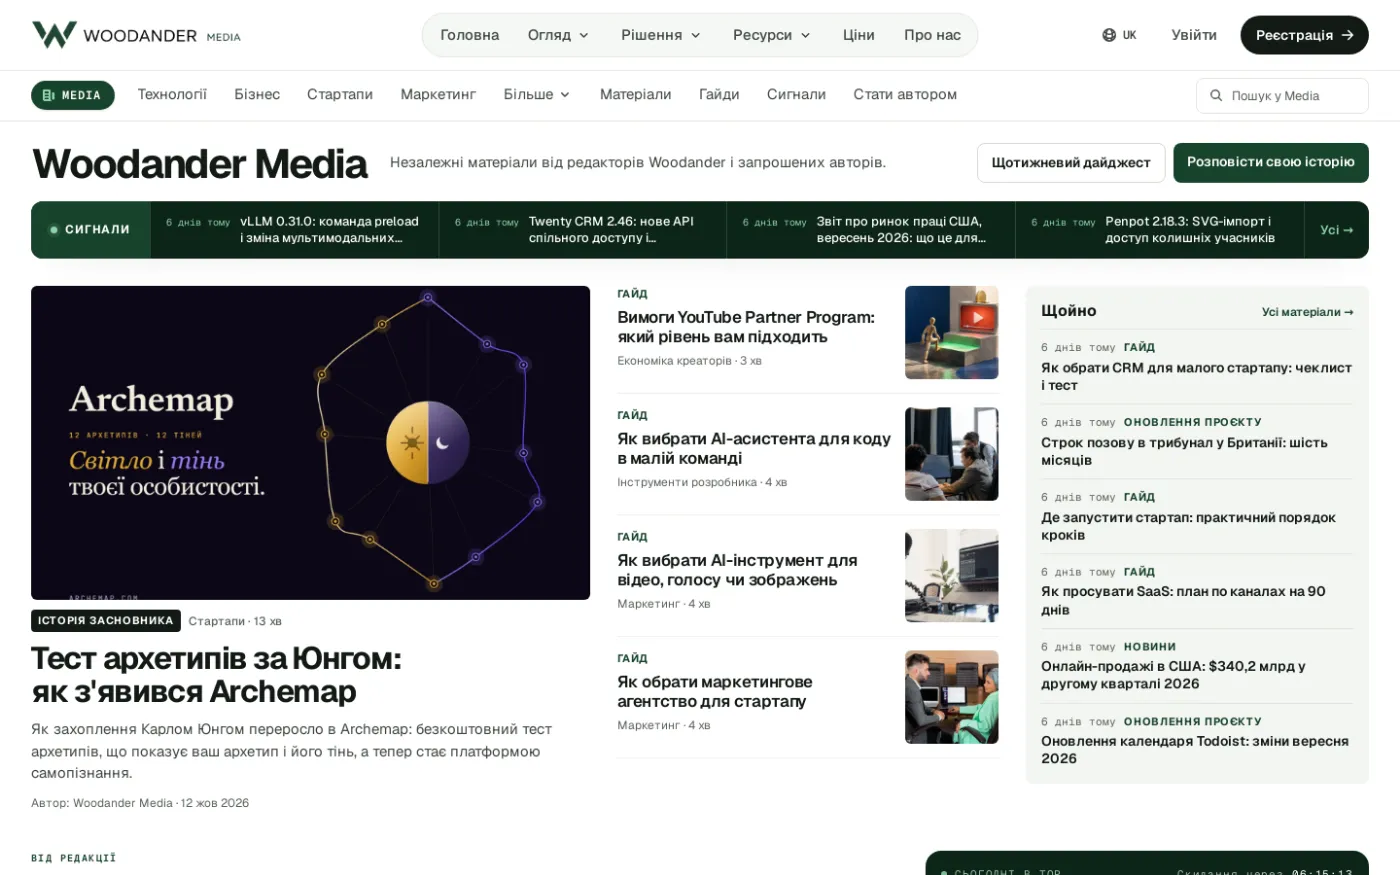Open Вимоги YouTube Partner Program article

[x=746, y=327]
